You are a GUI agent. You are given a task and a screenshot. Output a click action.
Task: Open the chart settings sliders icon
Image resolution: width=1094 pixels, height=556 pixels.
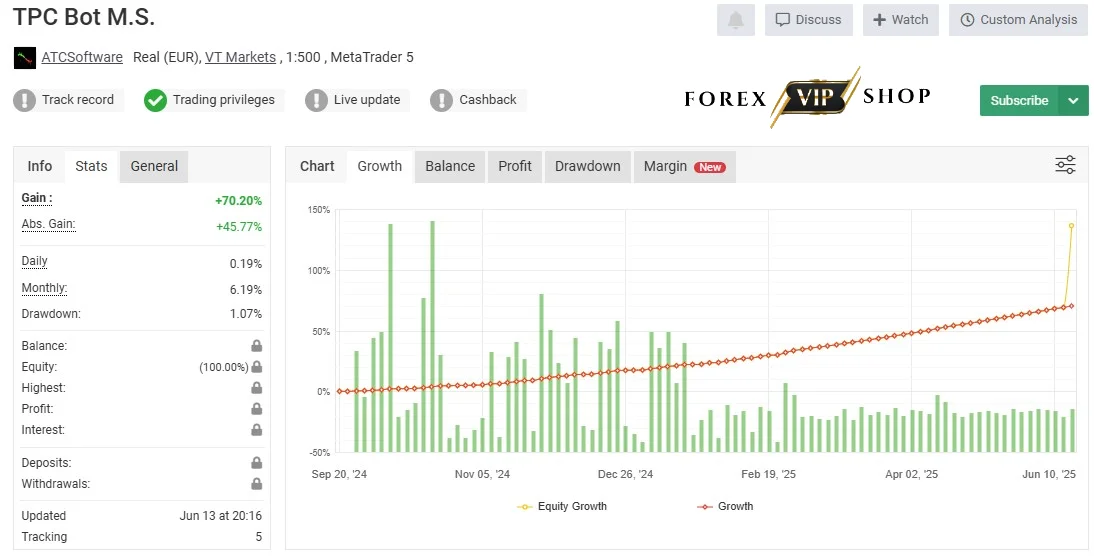tap(1065, 165)
